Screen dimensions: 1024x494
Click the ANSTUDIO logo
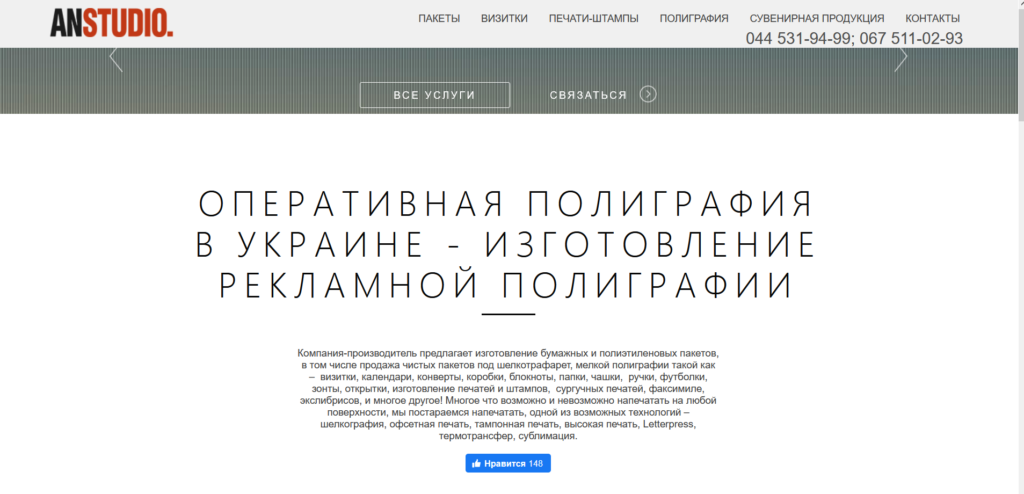pyautogui.click(x=112, y=23)
